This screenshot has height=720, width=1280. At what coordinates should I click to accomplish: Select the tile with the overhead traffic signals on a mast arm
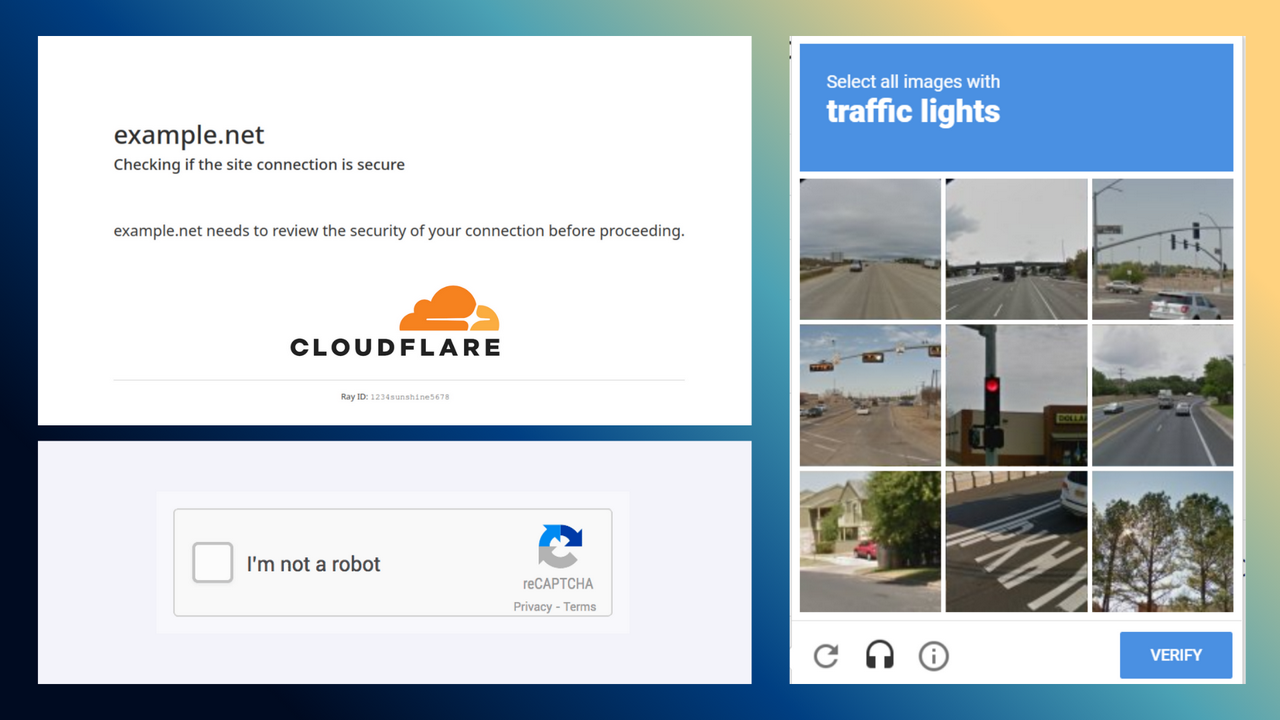870,395
